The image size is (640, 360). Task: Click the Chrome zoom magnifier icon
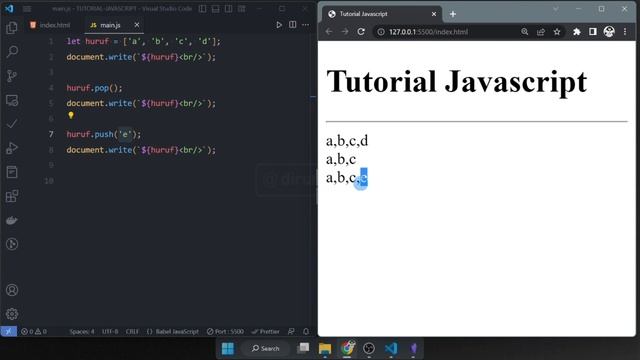[x=524, y=31]
